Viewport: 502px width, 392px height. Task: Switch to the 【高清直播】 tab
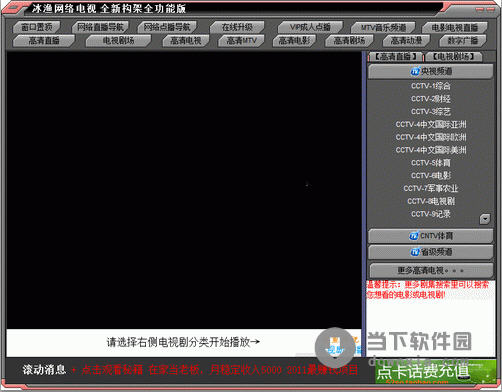point(395,57)
